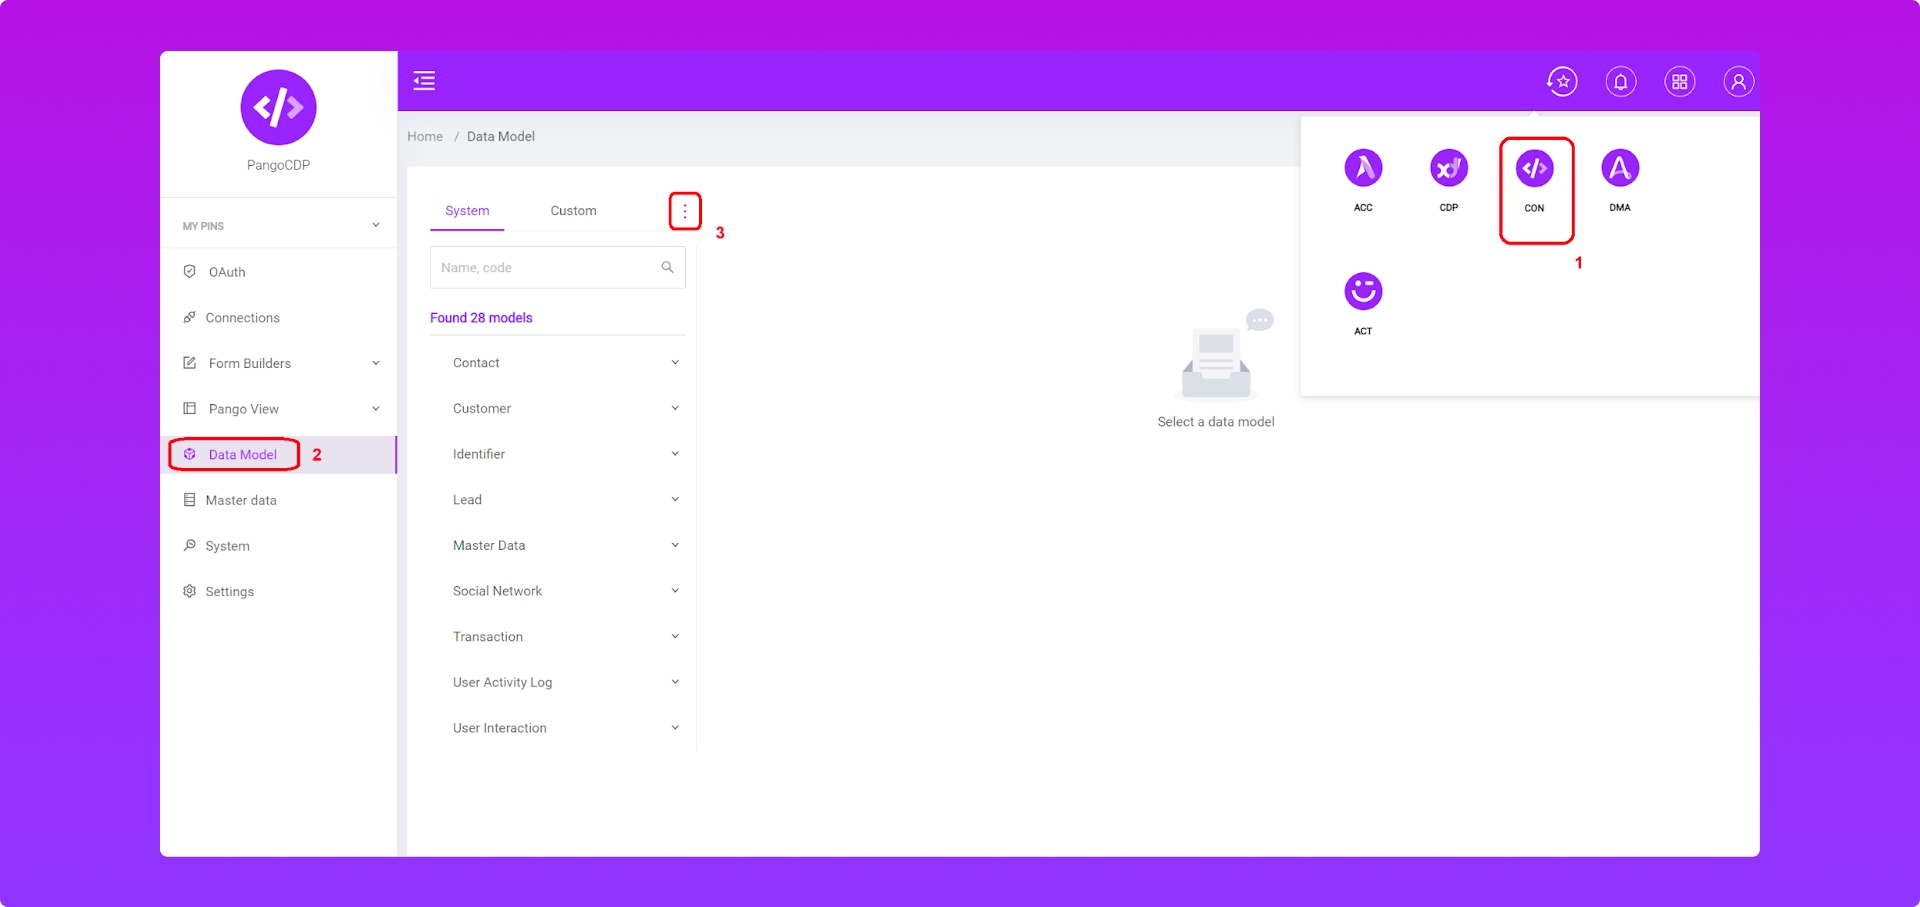
Task: Collapse the My Pins section
Action: 376,225
